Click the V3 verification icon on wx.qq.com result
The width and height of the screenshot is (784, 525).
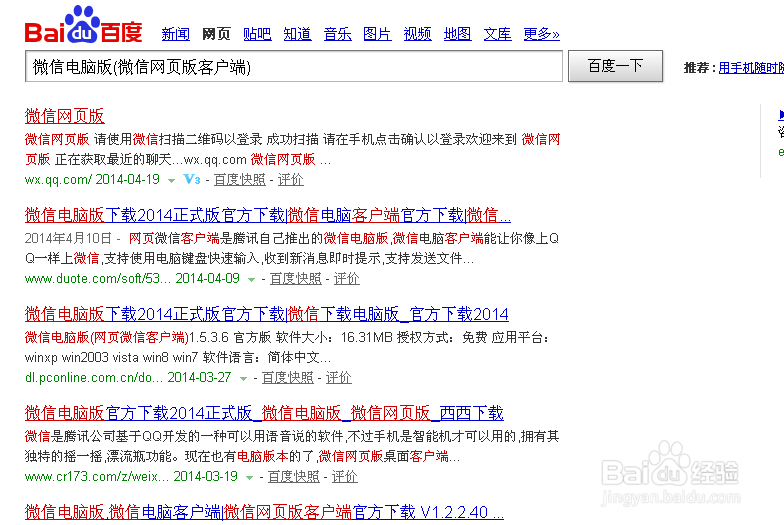click(x=192, y=179)
